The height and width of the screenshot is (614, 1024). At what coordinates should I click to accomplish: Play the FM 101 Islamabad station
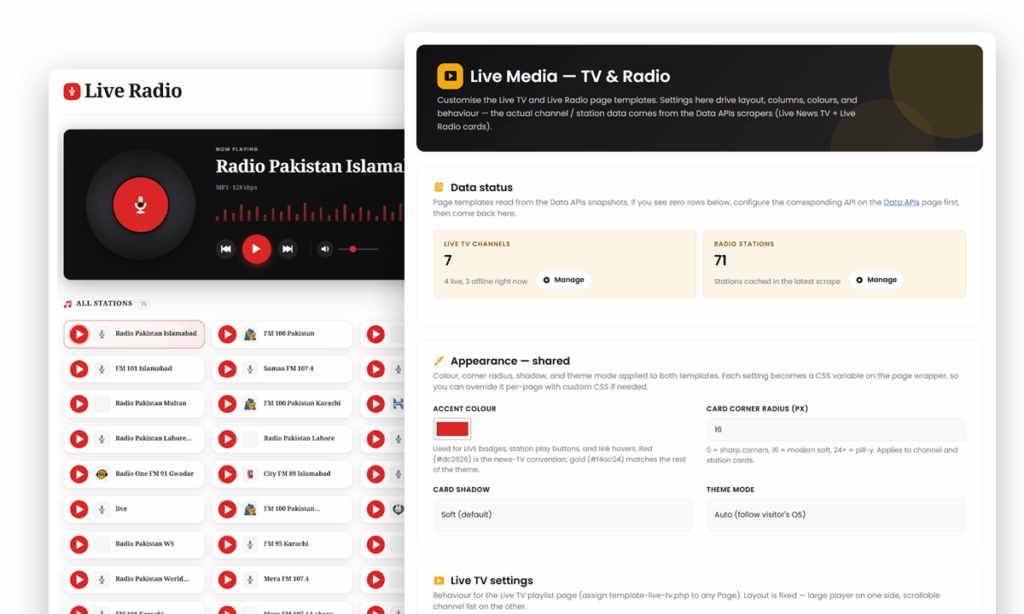click(x=79, y=369)
